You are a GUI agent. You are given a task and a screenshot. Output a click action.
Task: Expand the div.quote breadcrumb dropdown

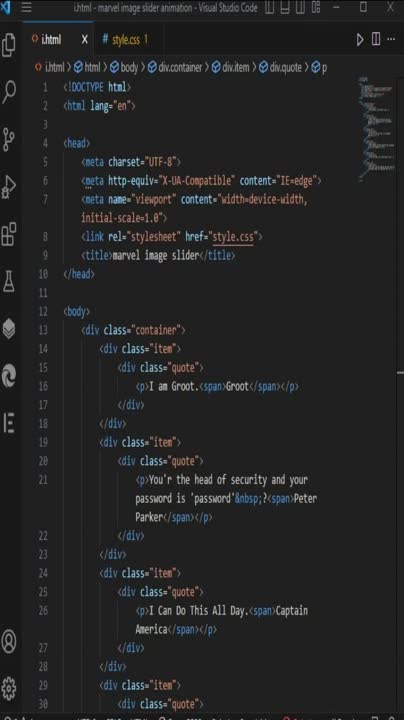click(280, 68)
